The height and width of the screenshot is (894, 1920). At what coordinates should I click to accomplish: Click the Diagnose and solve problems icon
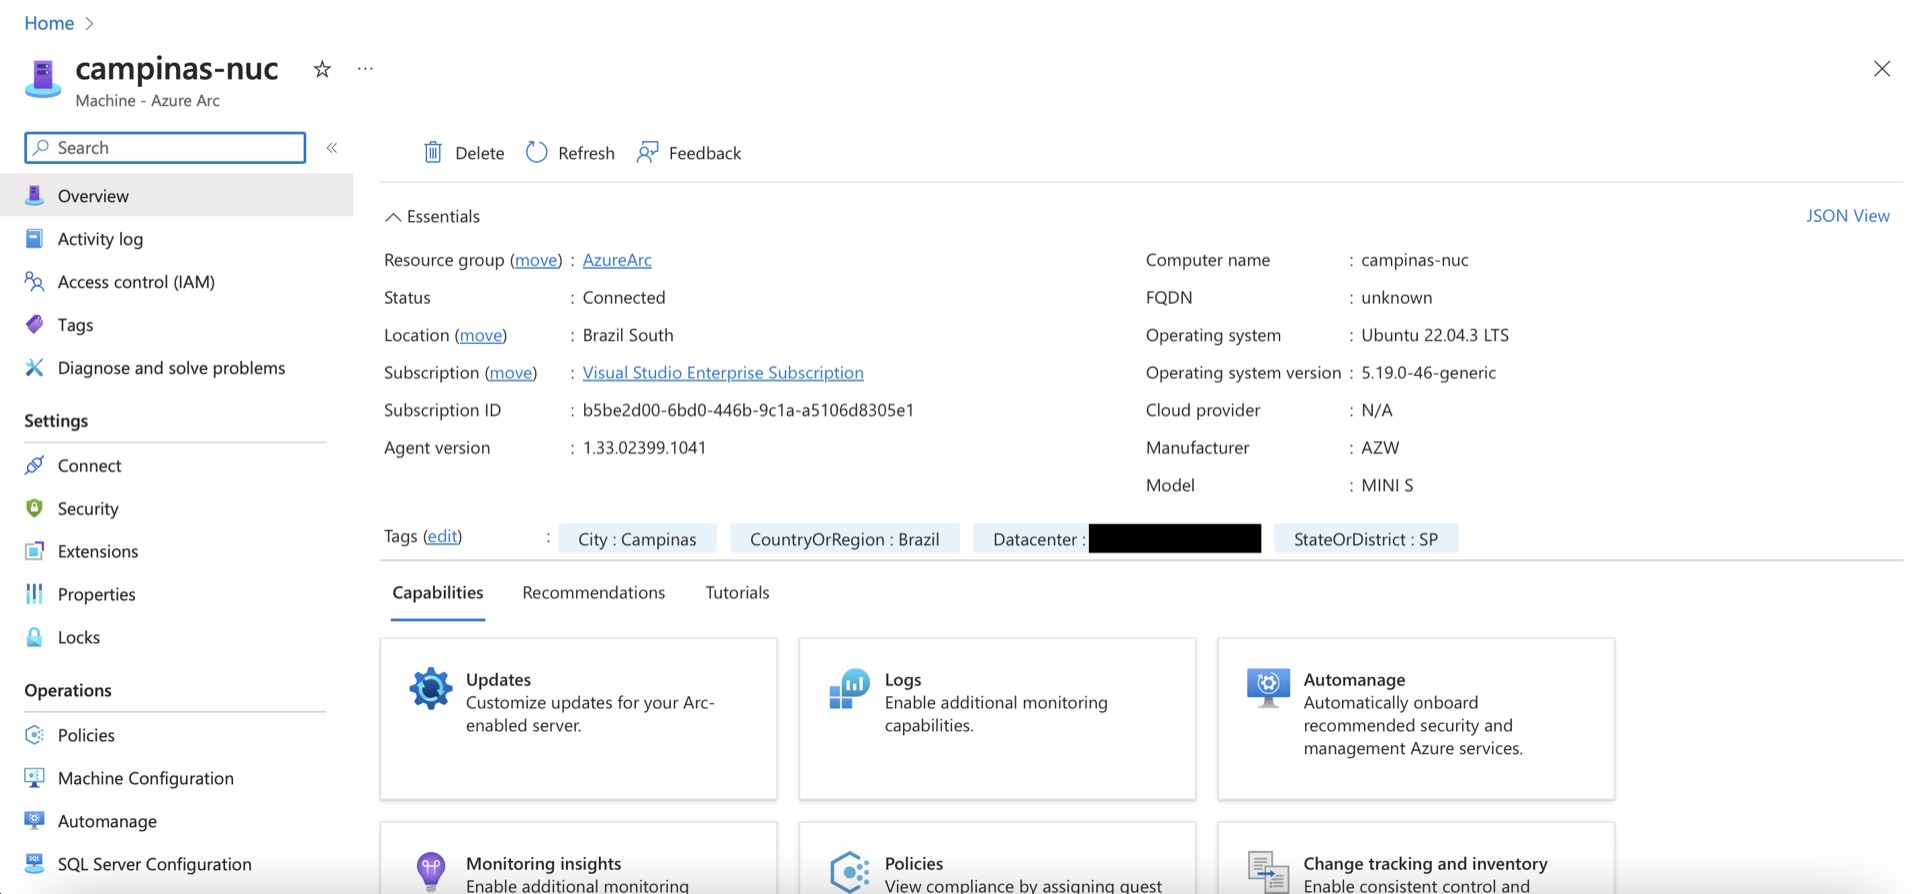coord(34,368)
